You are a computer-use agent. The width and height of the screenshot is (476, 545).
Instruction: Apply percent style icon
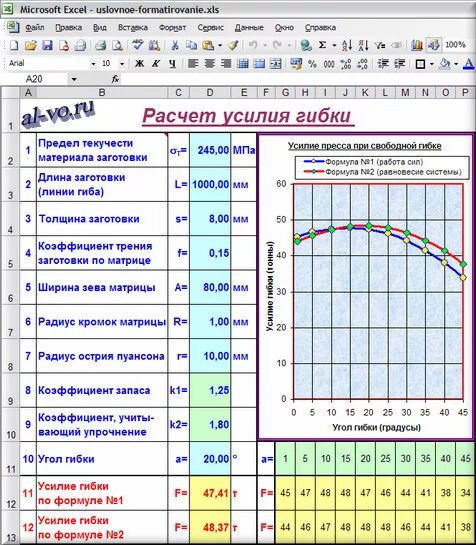pyautogui.click(x=312, y=64)
